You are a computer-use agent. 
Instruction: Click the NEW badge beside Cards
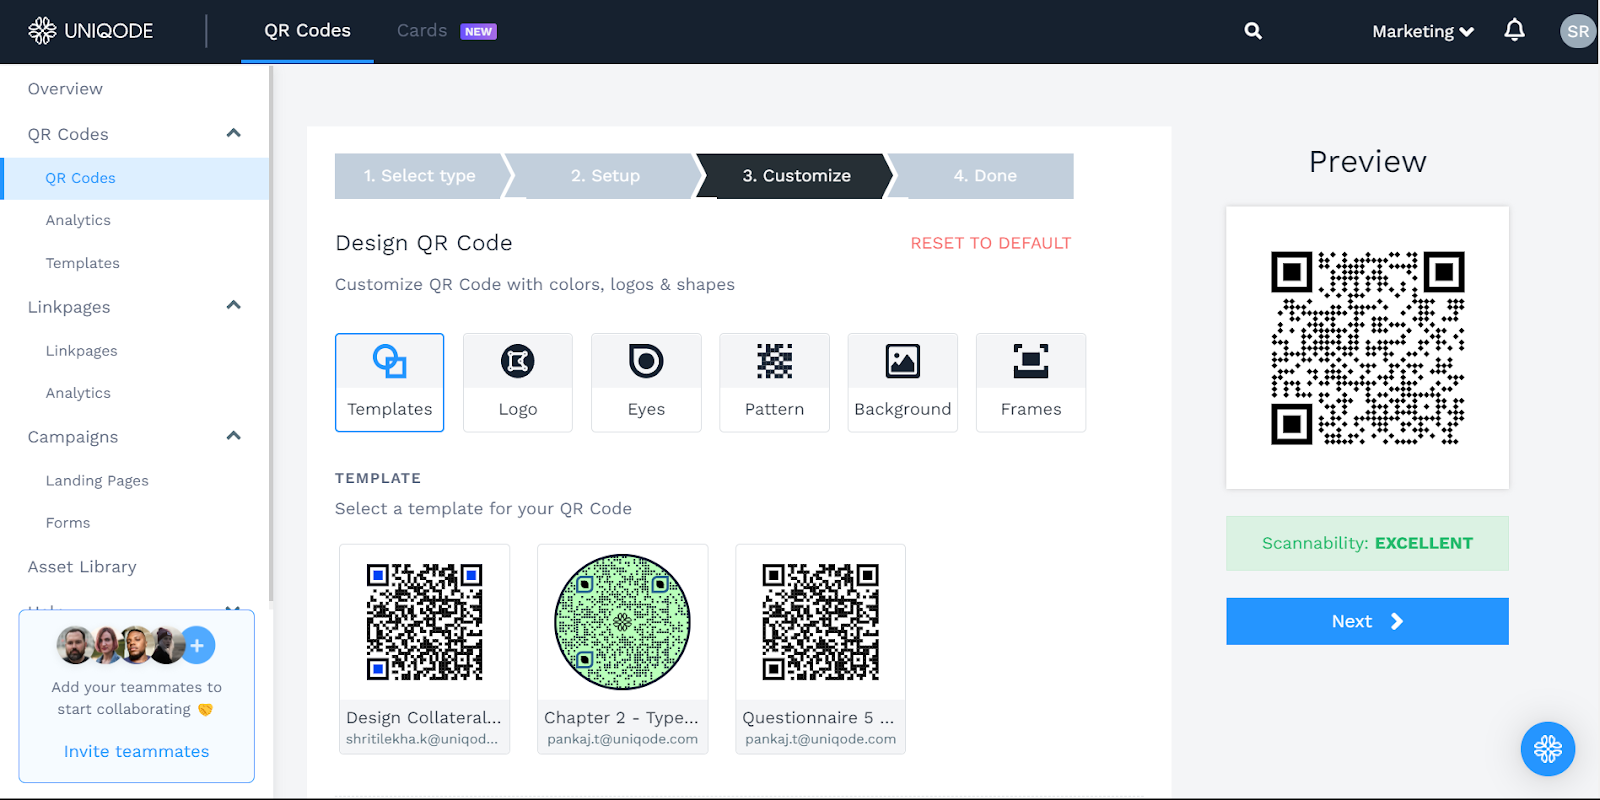pos(478,32)
